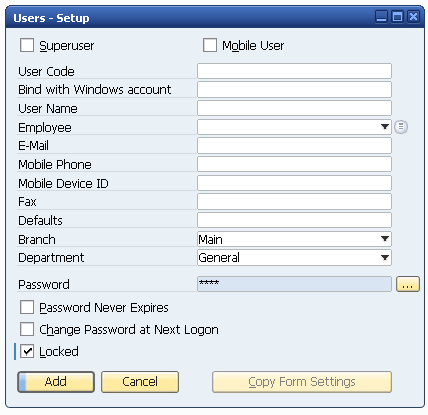The width and height of the screenshot is (428, 415).
Task: Open the Department dropdown showing General
Action: [x=385, y=258]
